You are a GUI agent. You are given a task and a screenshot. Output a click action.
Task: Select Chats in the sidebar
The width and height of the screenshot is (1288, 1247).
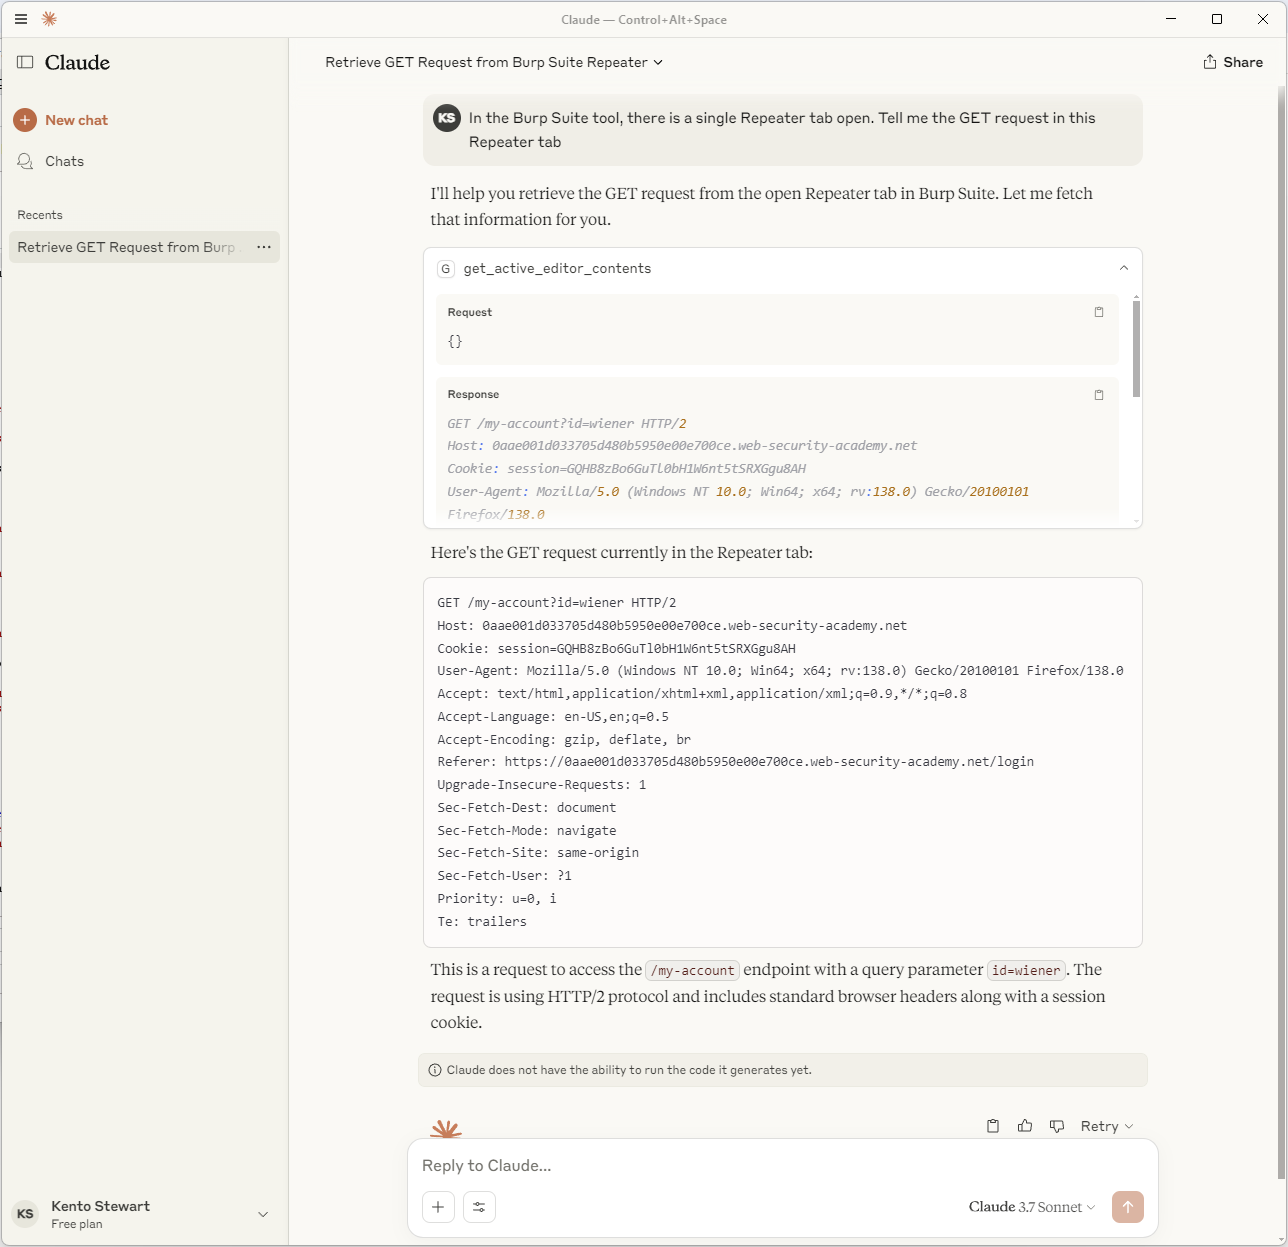[x=63, y=161]
